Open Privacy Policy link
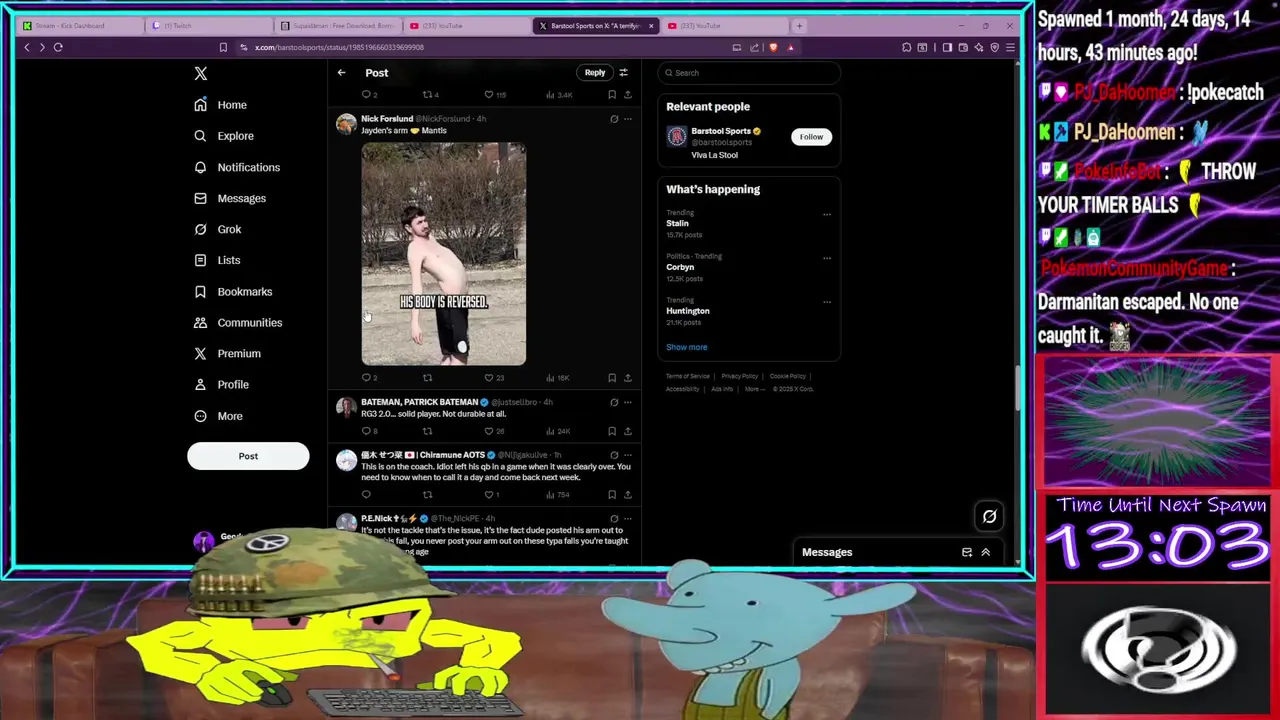 tap(740, 376)
